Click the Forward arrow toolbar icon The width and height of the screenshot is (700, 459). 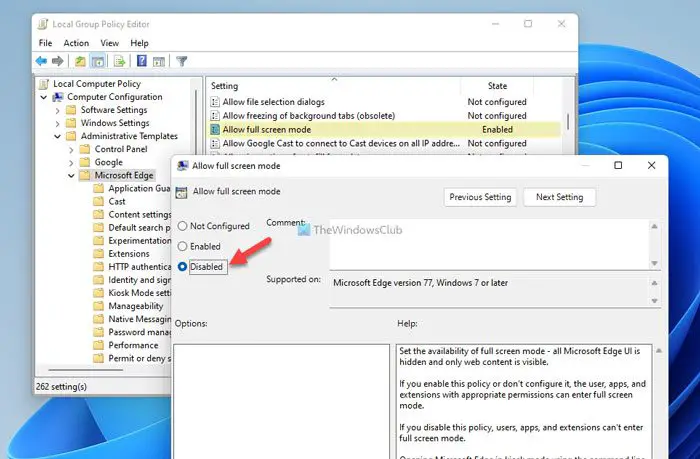point(58,61)
